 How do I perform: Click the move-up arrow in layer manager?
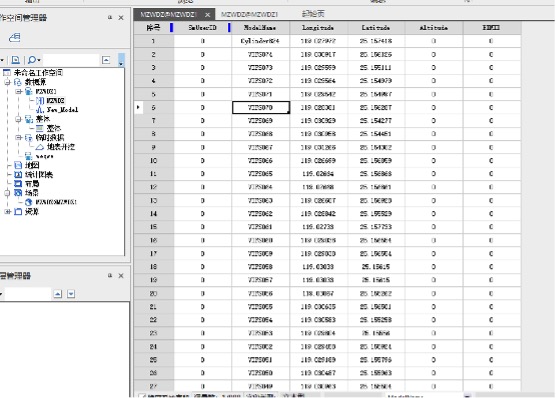[x=58, y=294]
